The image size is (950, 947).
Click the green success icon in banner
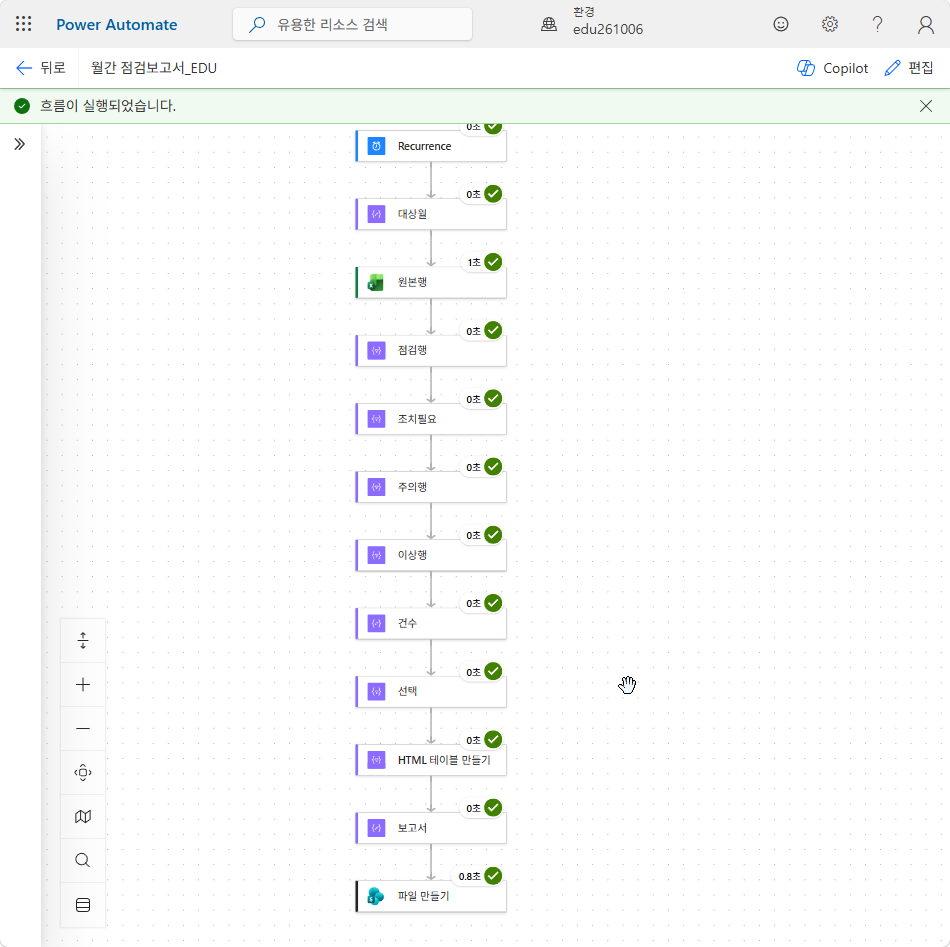[22, 106]
